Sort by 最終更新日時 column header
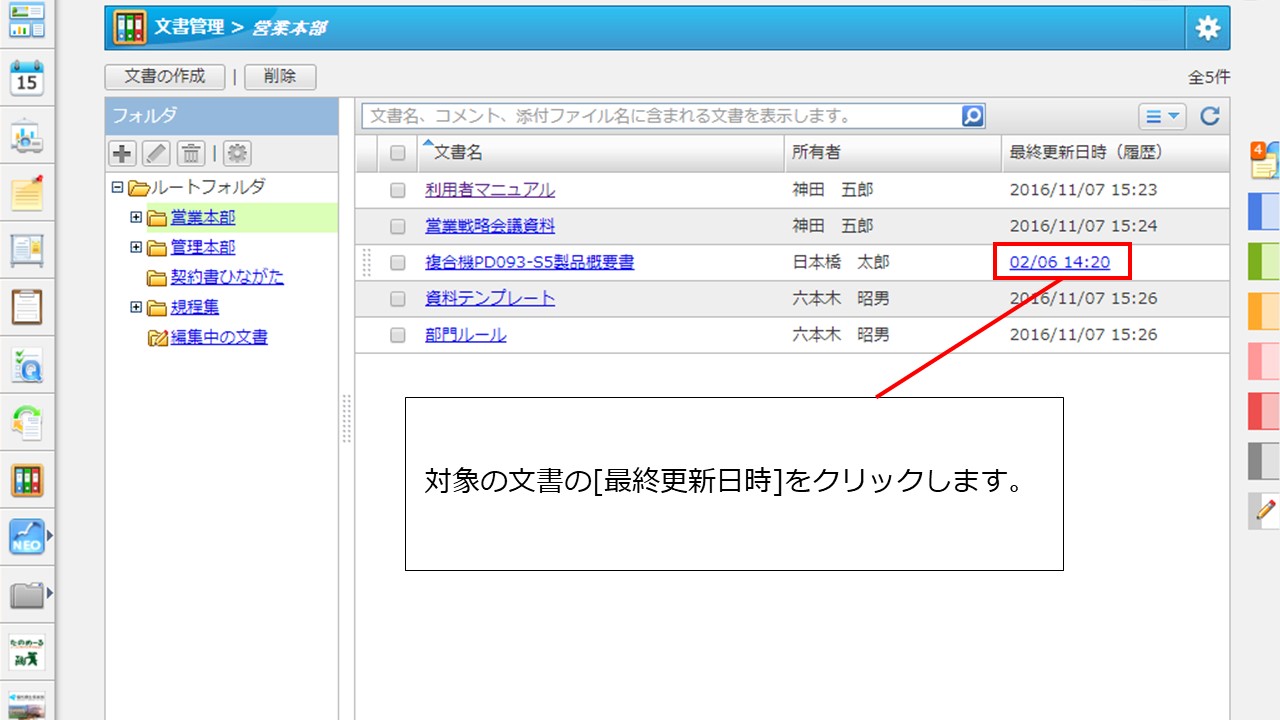1280x720 pixels. pos(1085,153)
